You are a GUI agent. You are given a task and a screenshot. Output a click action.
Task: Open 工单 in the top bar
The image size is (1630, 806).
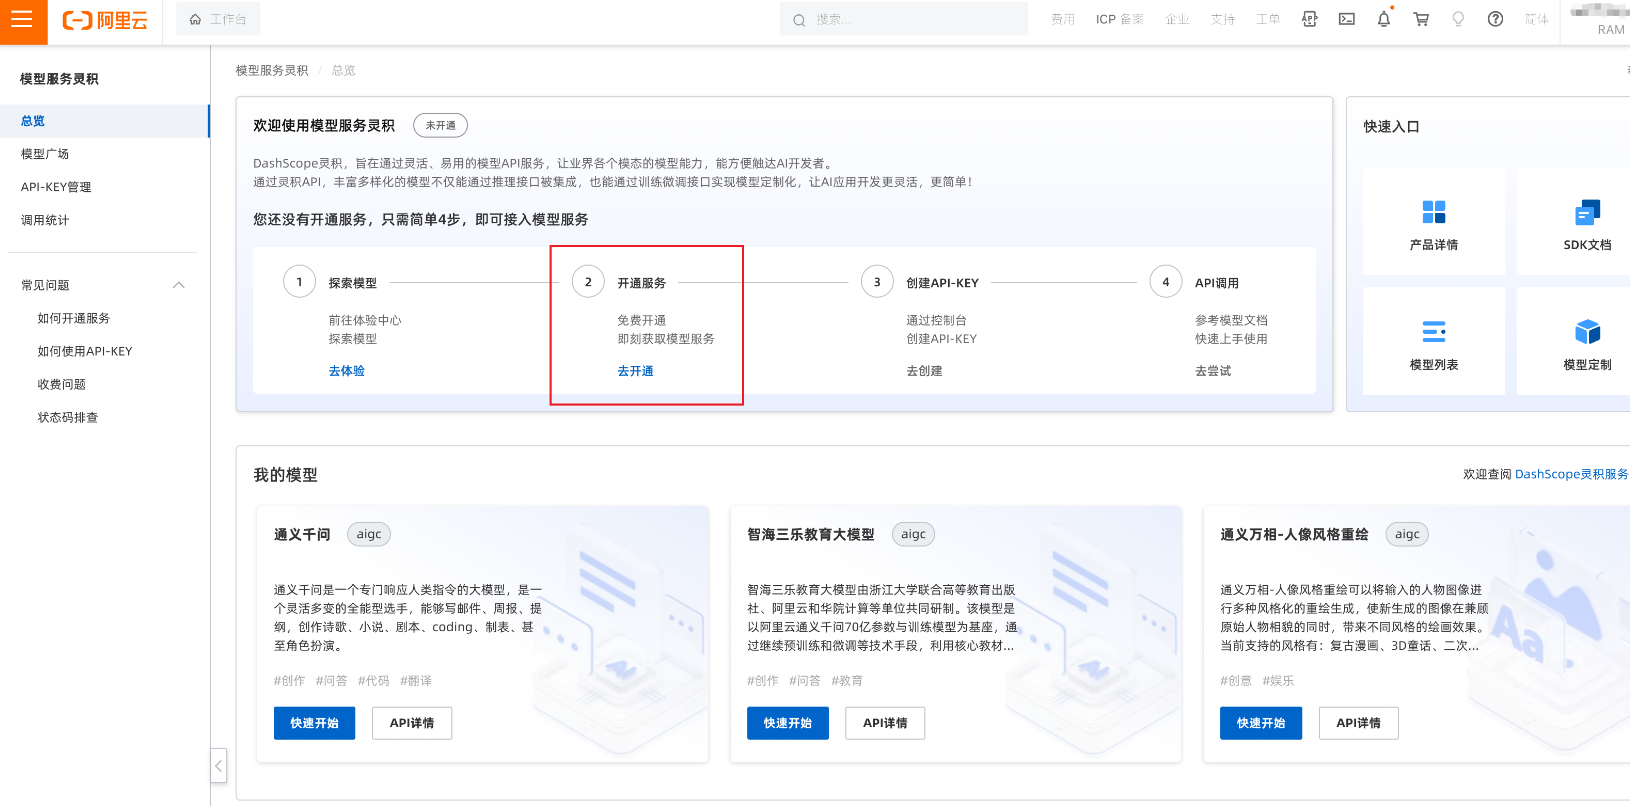(x=1268, y=19)
